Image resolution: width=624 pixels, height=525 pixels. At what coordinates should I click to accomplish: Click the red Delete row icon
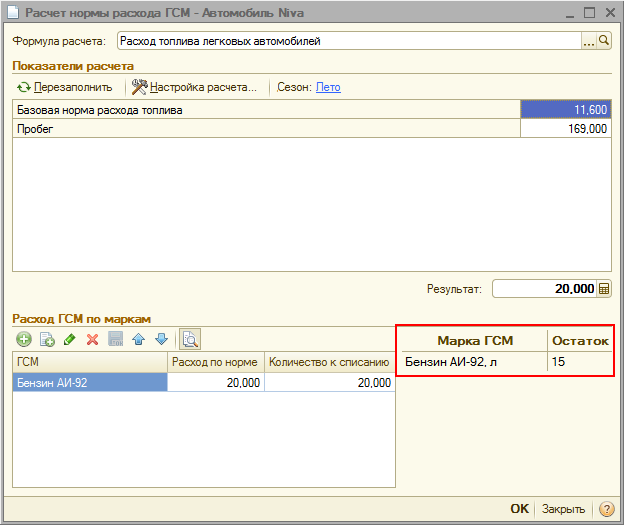(92, 340)
